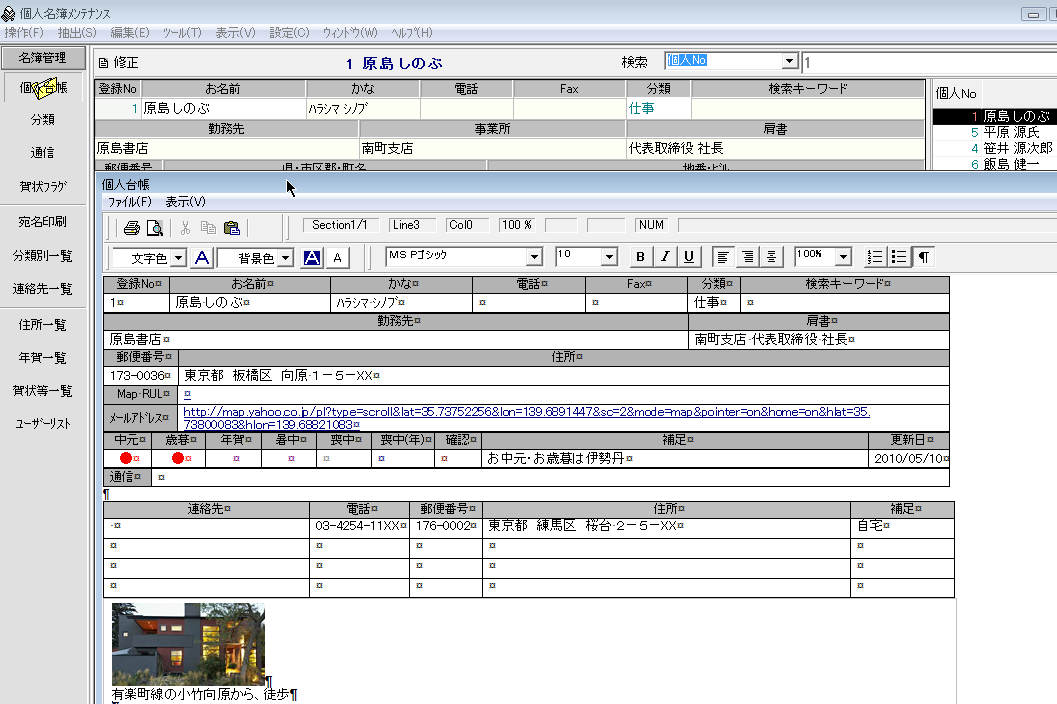Click the 宛名印刷 sidebar button
The height and width of the screenshot is (704, 1057).
[42, 222]
